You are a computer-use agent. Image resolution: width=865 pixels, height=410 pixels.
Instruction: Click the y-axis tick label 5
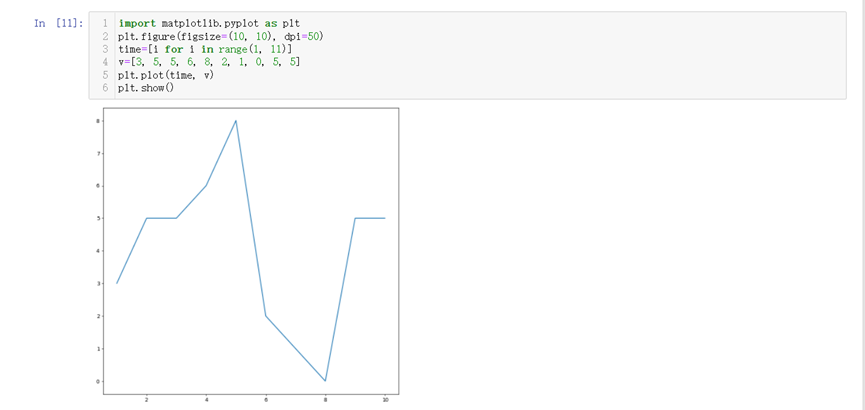(x=98, y=219)
